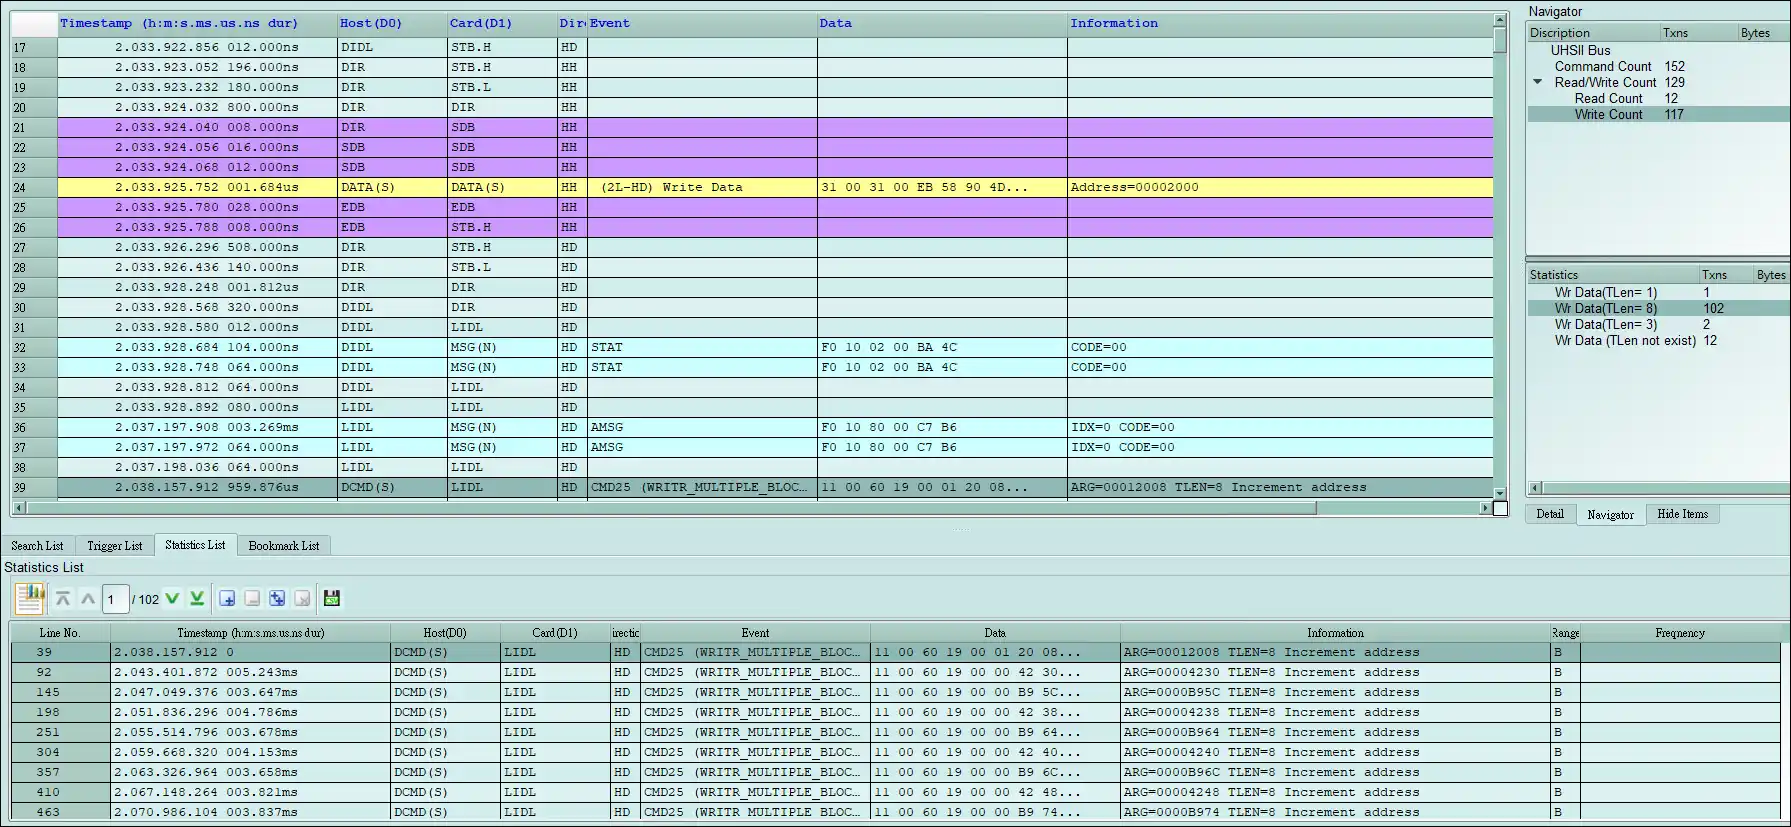Go to next entry green arrow
1791x827 pixels.
[172, 598]
